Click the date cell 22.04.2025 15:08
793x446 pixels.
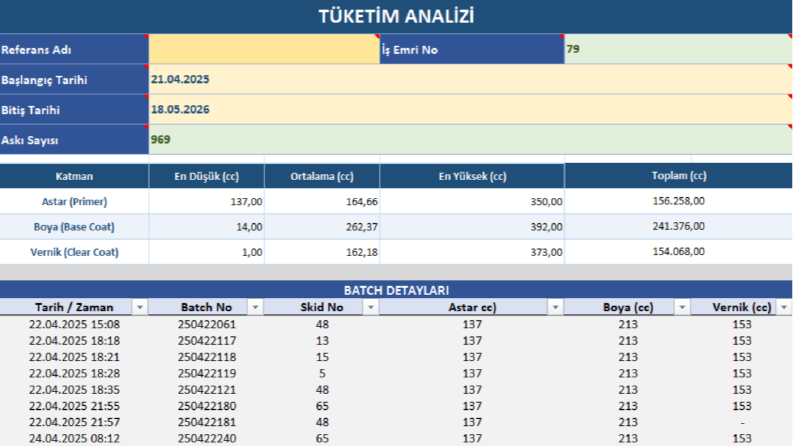[74, 324]
